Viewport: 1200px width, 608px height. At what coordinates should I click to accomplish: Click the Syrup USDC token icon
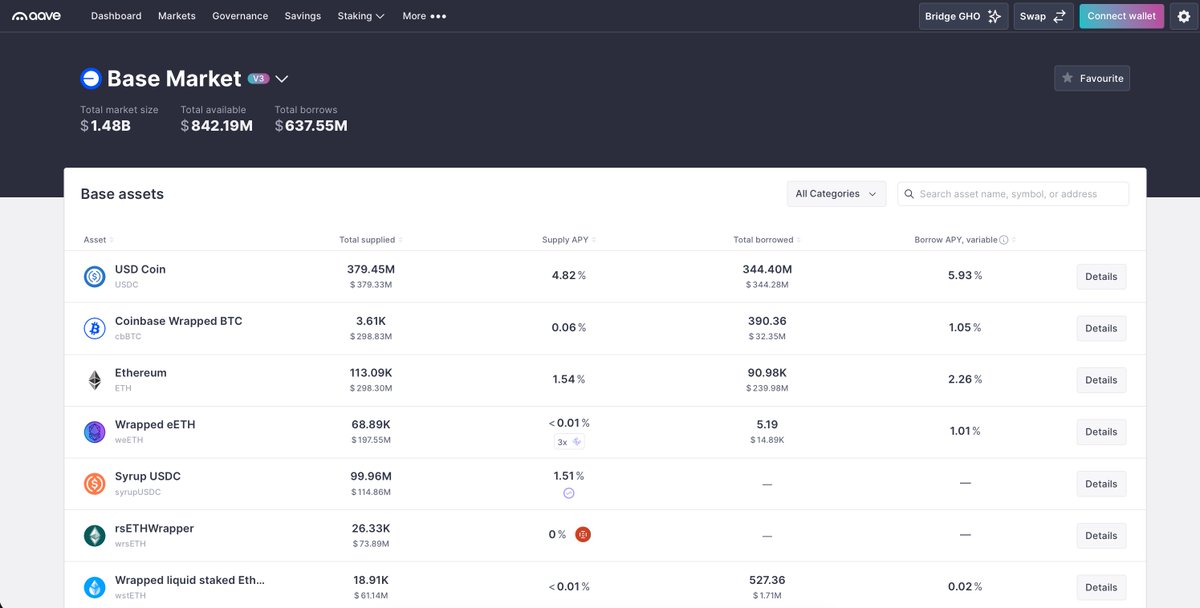pos(94,484)
